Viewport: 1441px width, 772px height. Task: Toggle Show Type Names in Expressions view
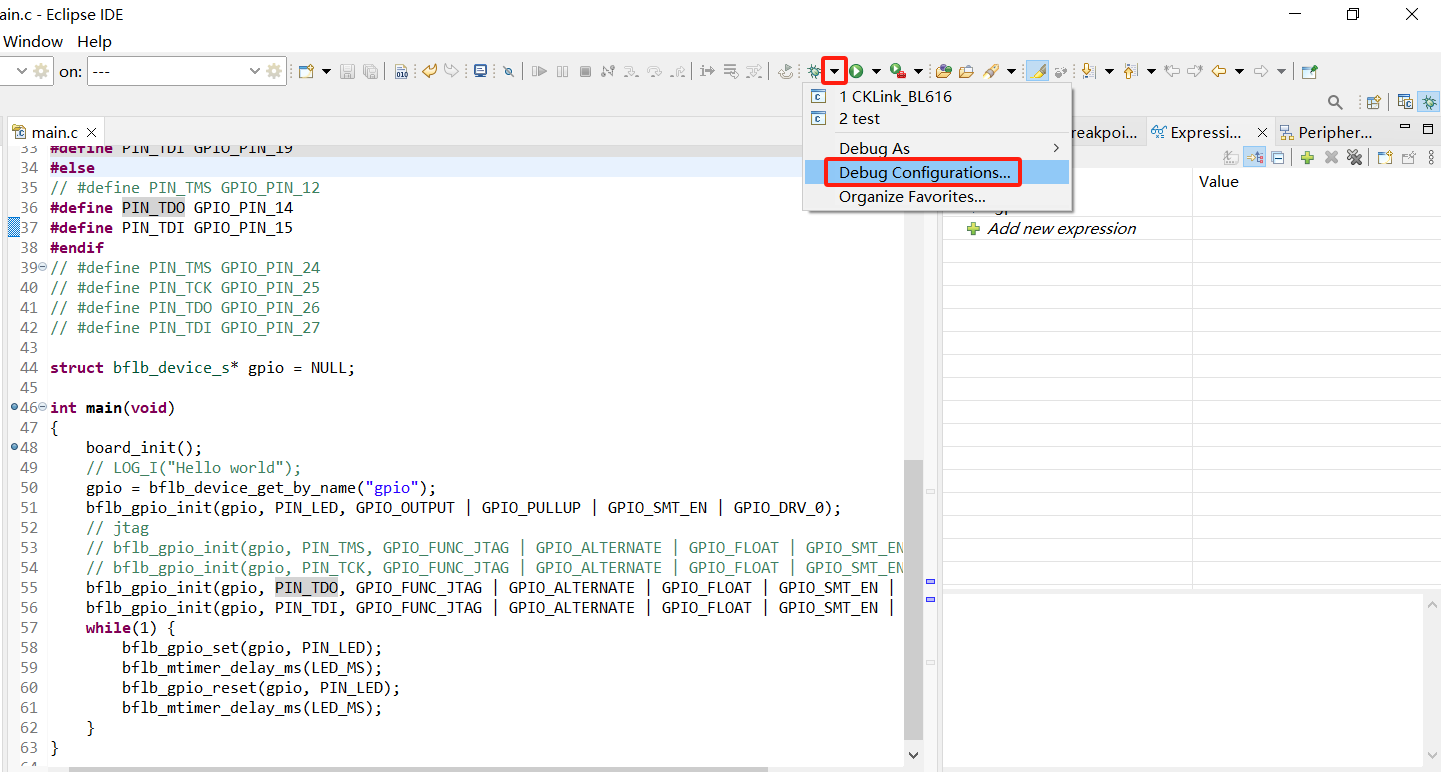[x=1230, y=157]
